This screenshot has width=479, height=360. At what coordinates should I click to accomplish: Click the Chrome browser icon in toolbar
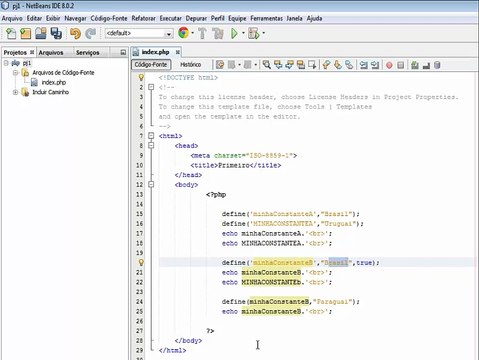click(183, 33)
